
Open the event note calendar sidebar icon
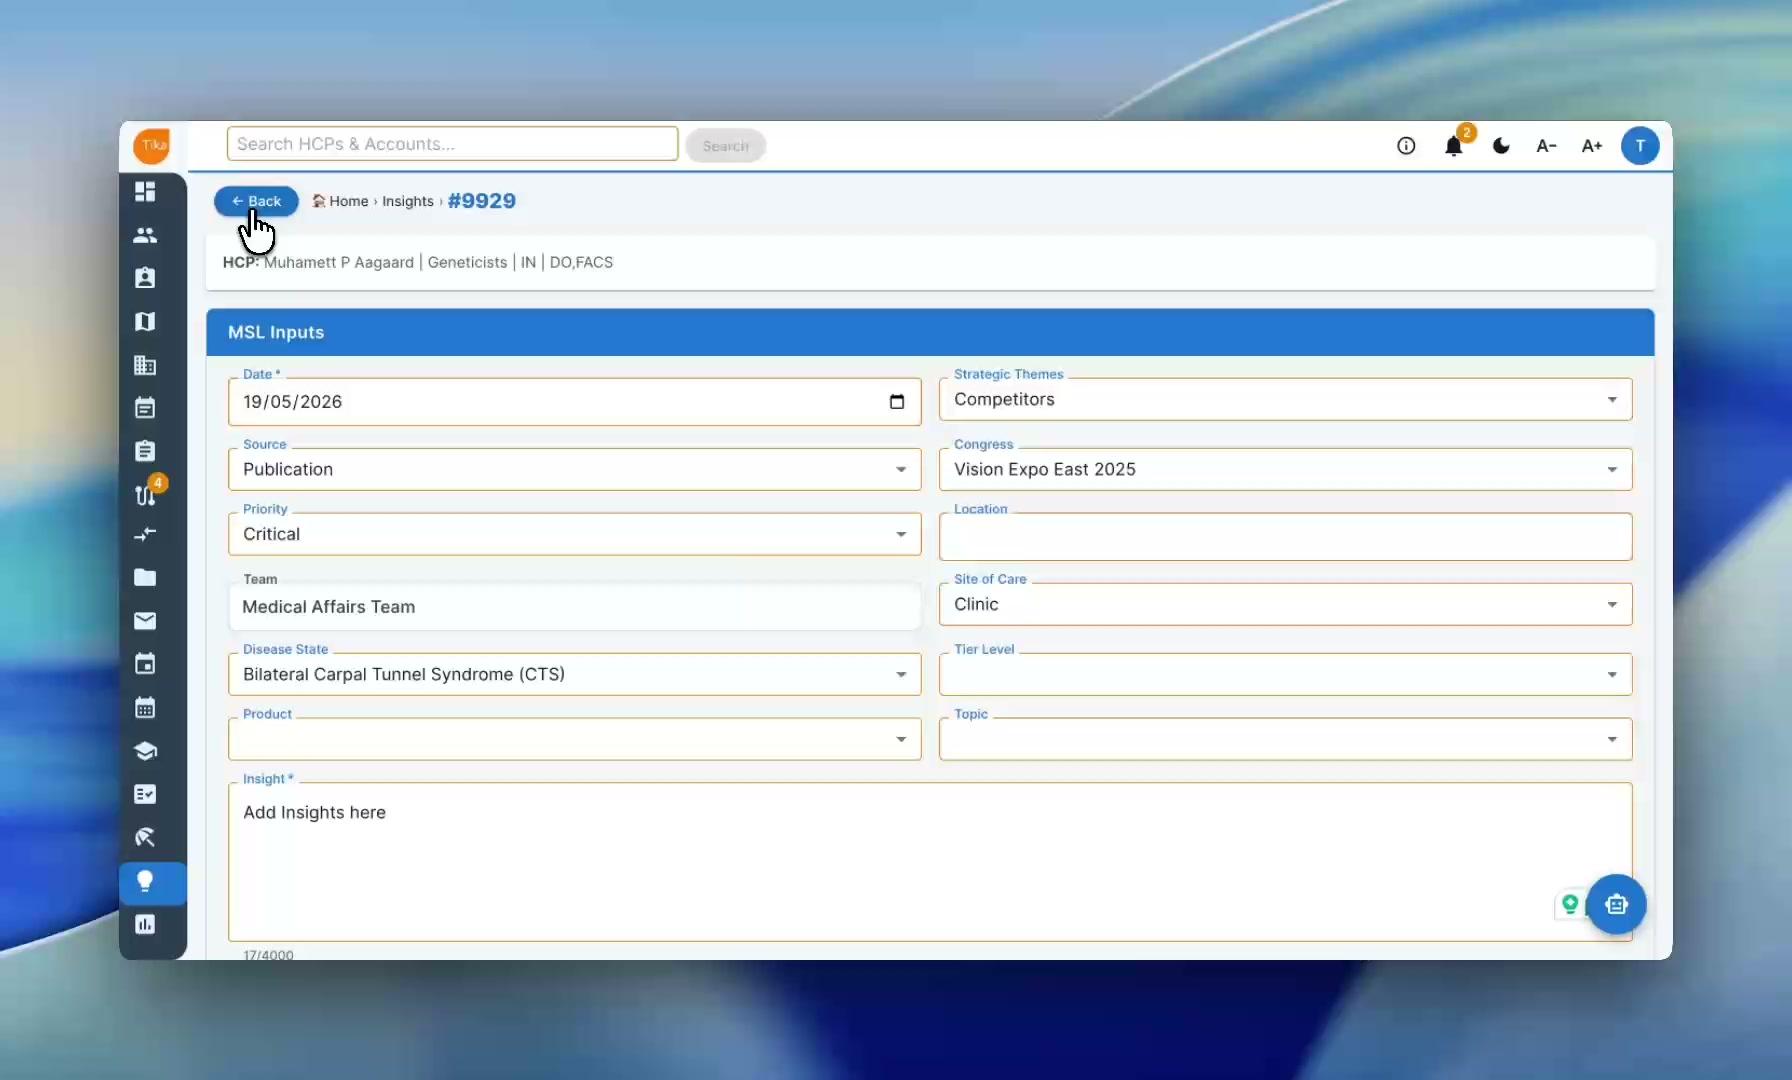click(145, 408)
